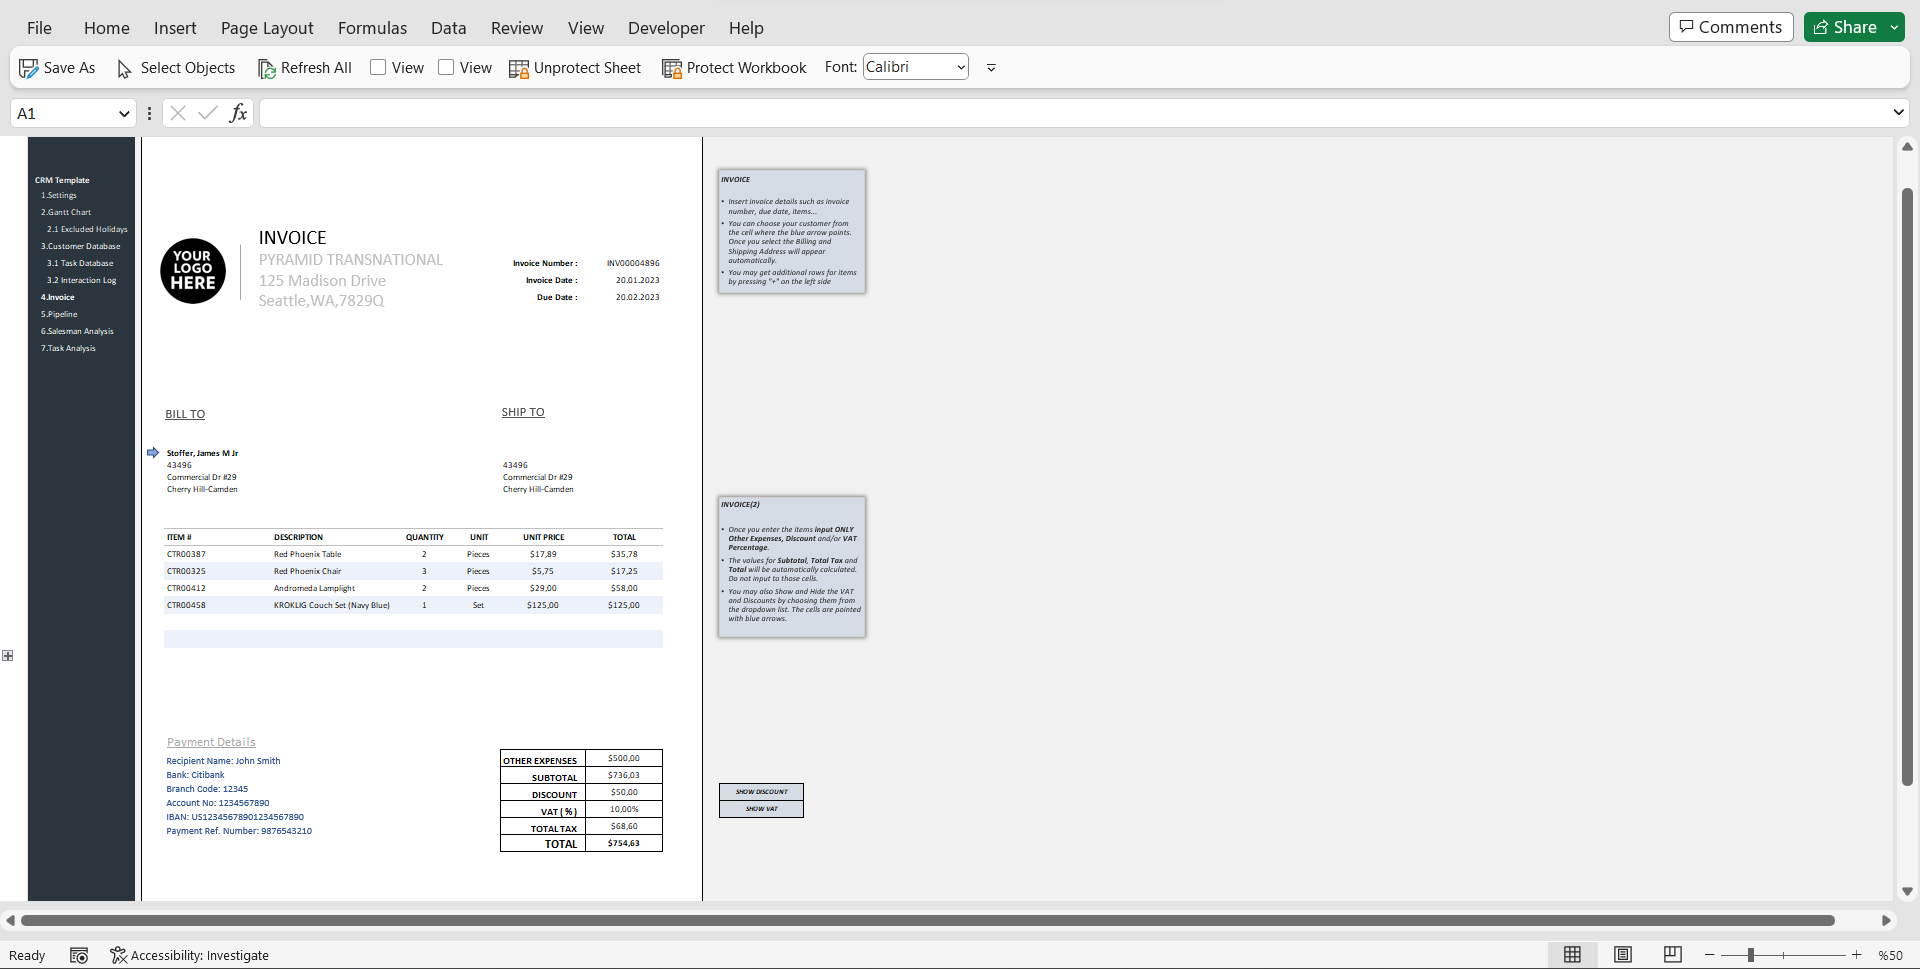This screenshot has width=1920, height=969.
Task: Open the View tab
Action: click(586, 28)
